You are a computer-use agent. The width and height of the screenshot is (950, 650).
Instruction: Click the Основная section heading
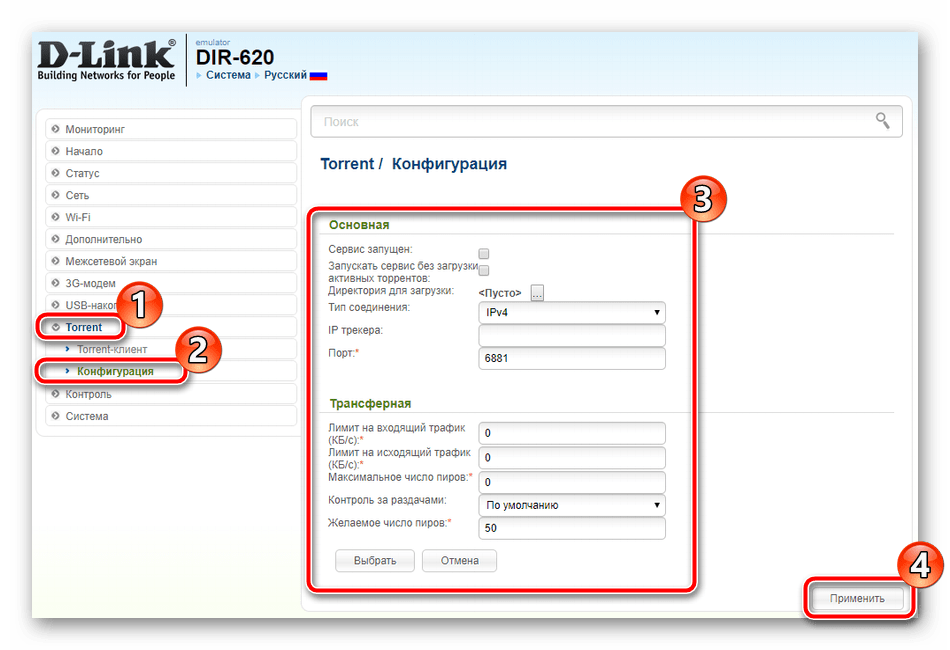[x=359, y=225]
